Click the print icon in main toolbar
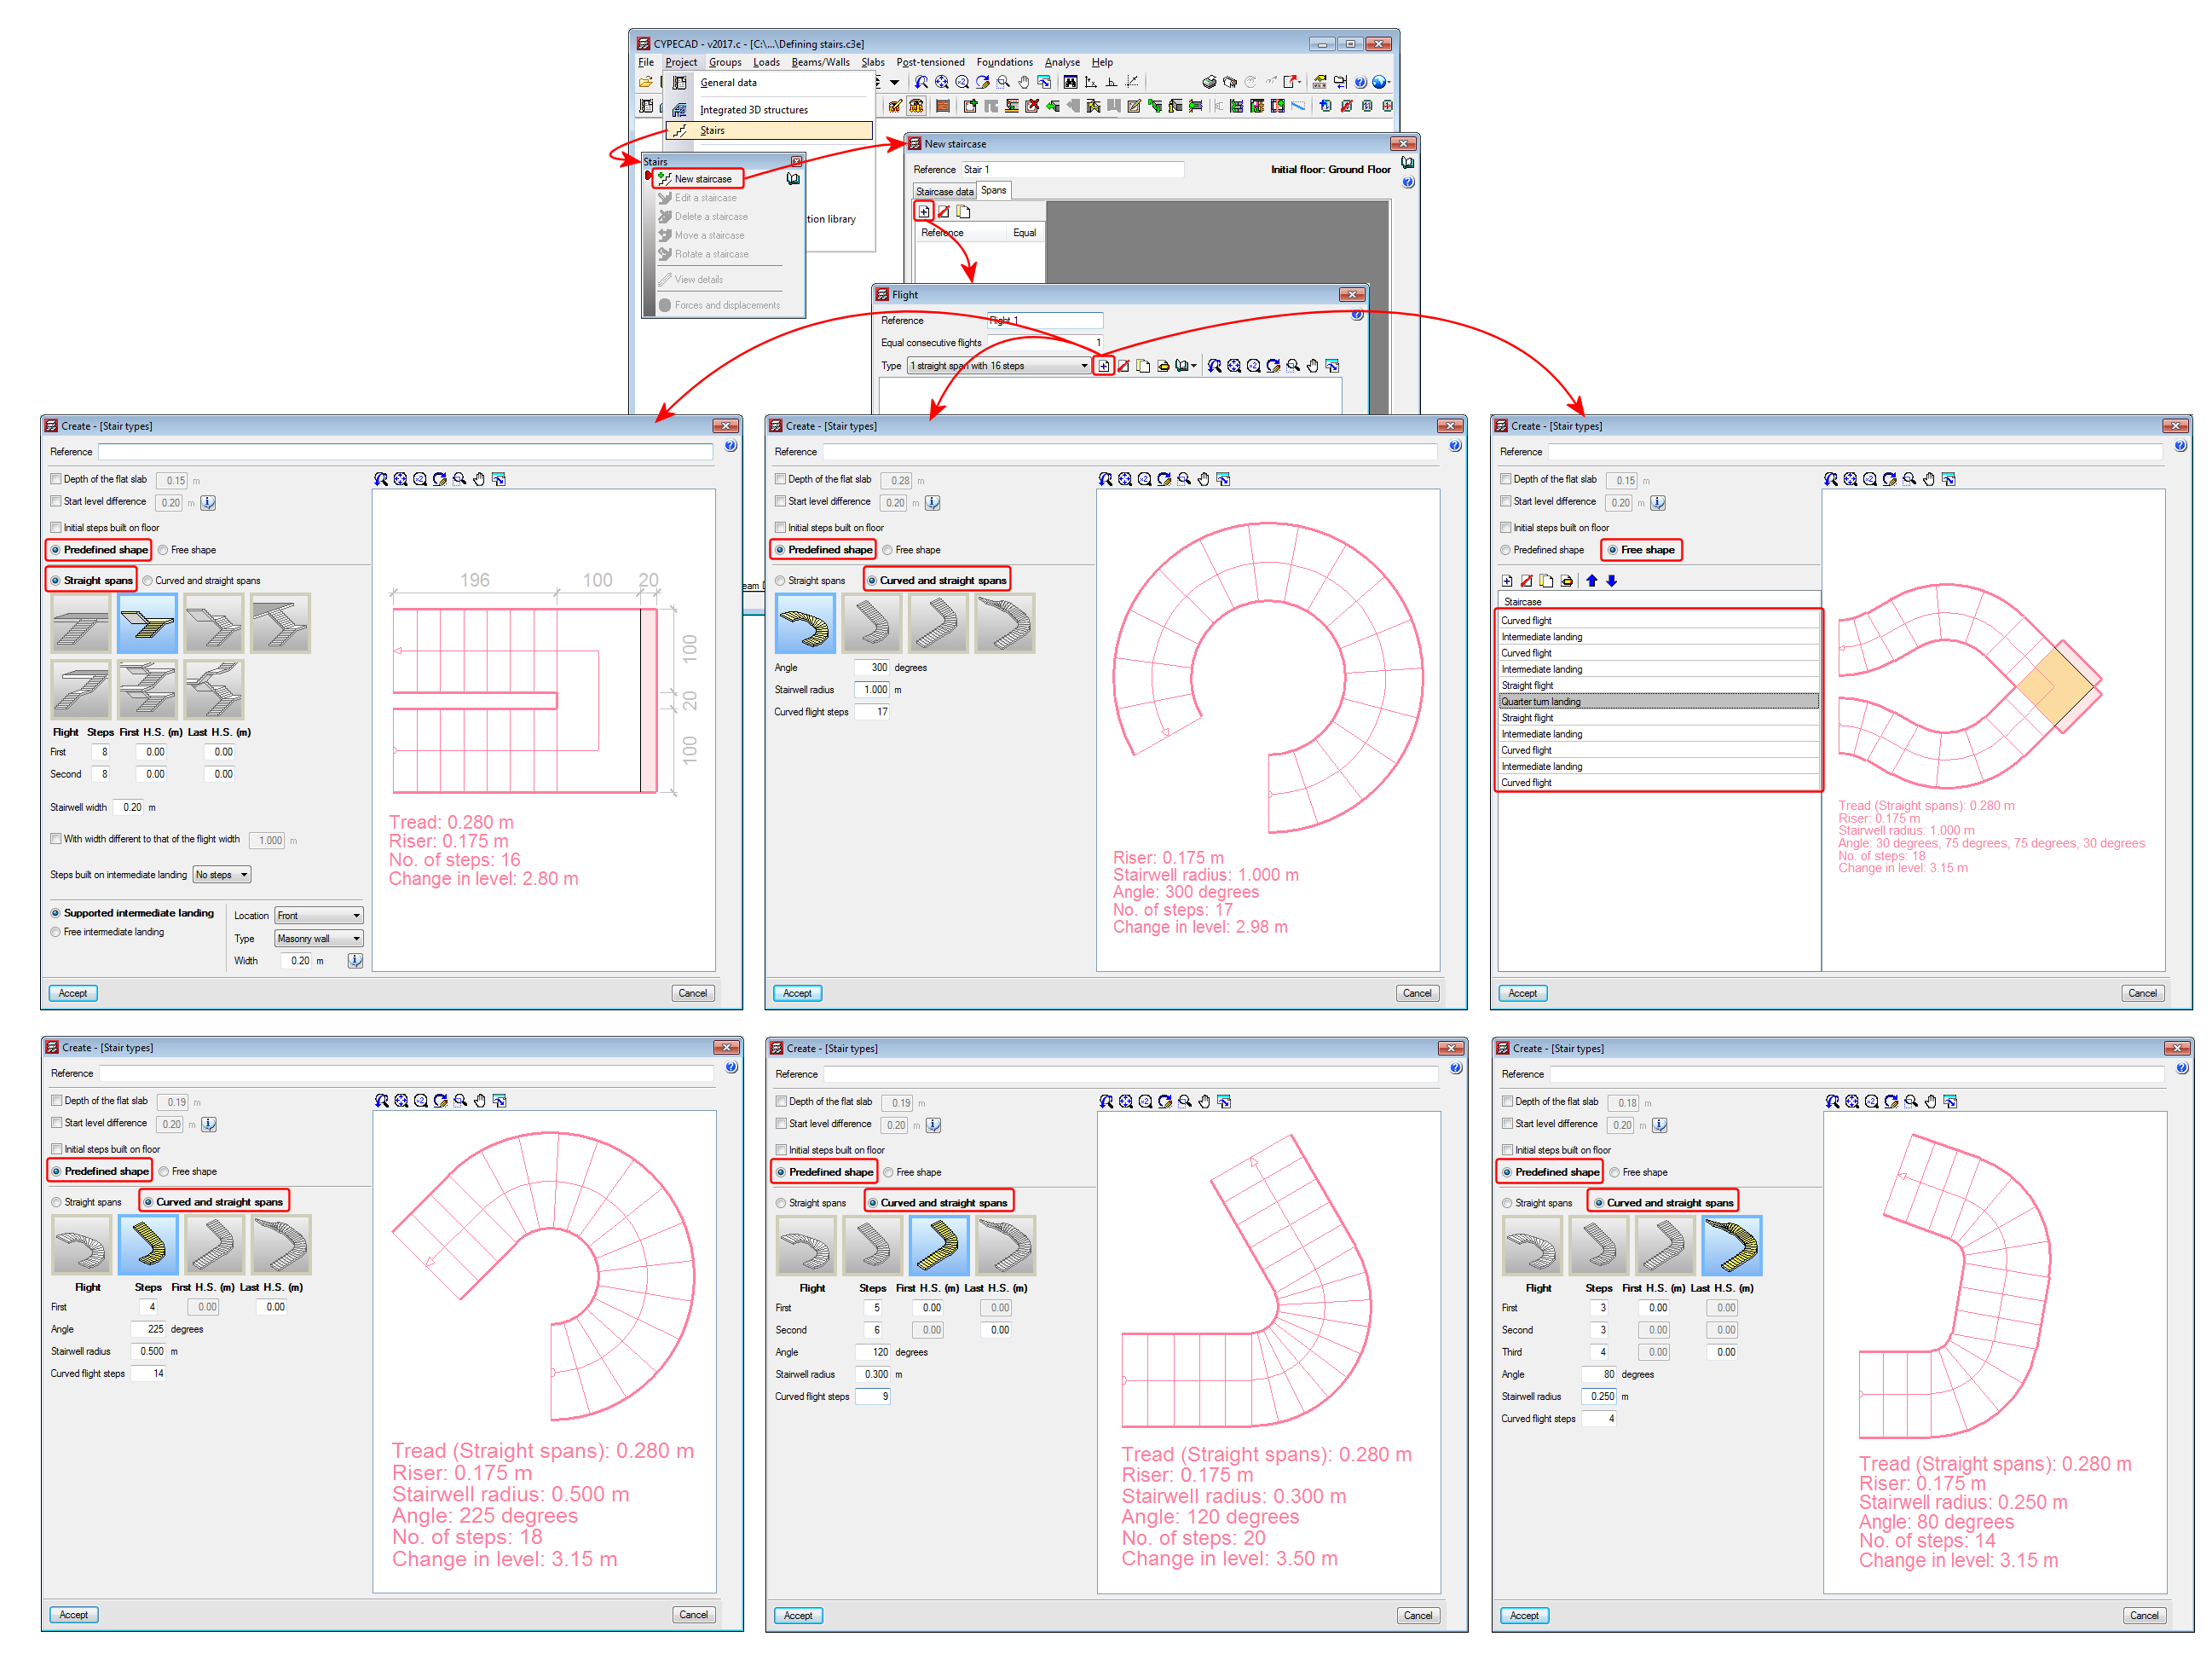Viewport: 2212px width, 1654px height. (1209, 83)
